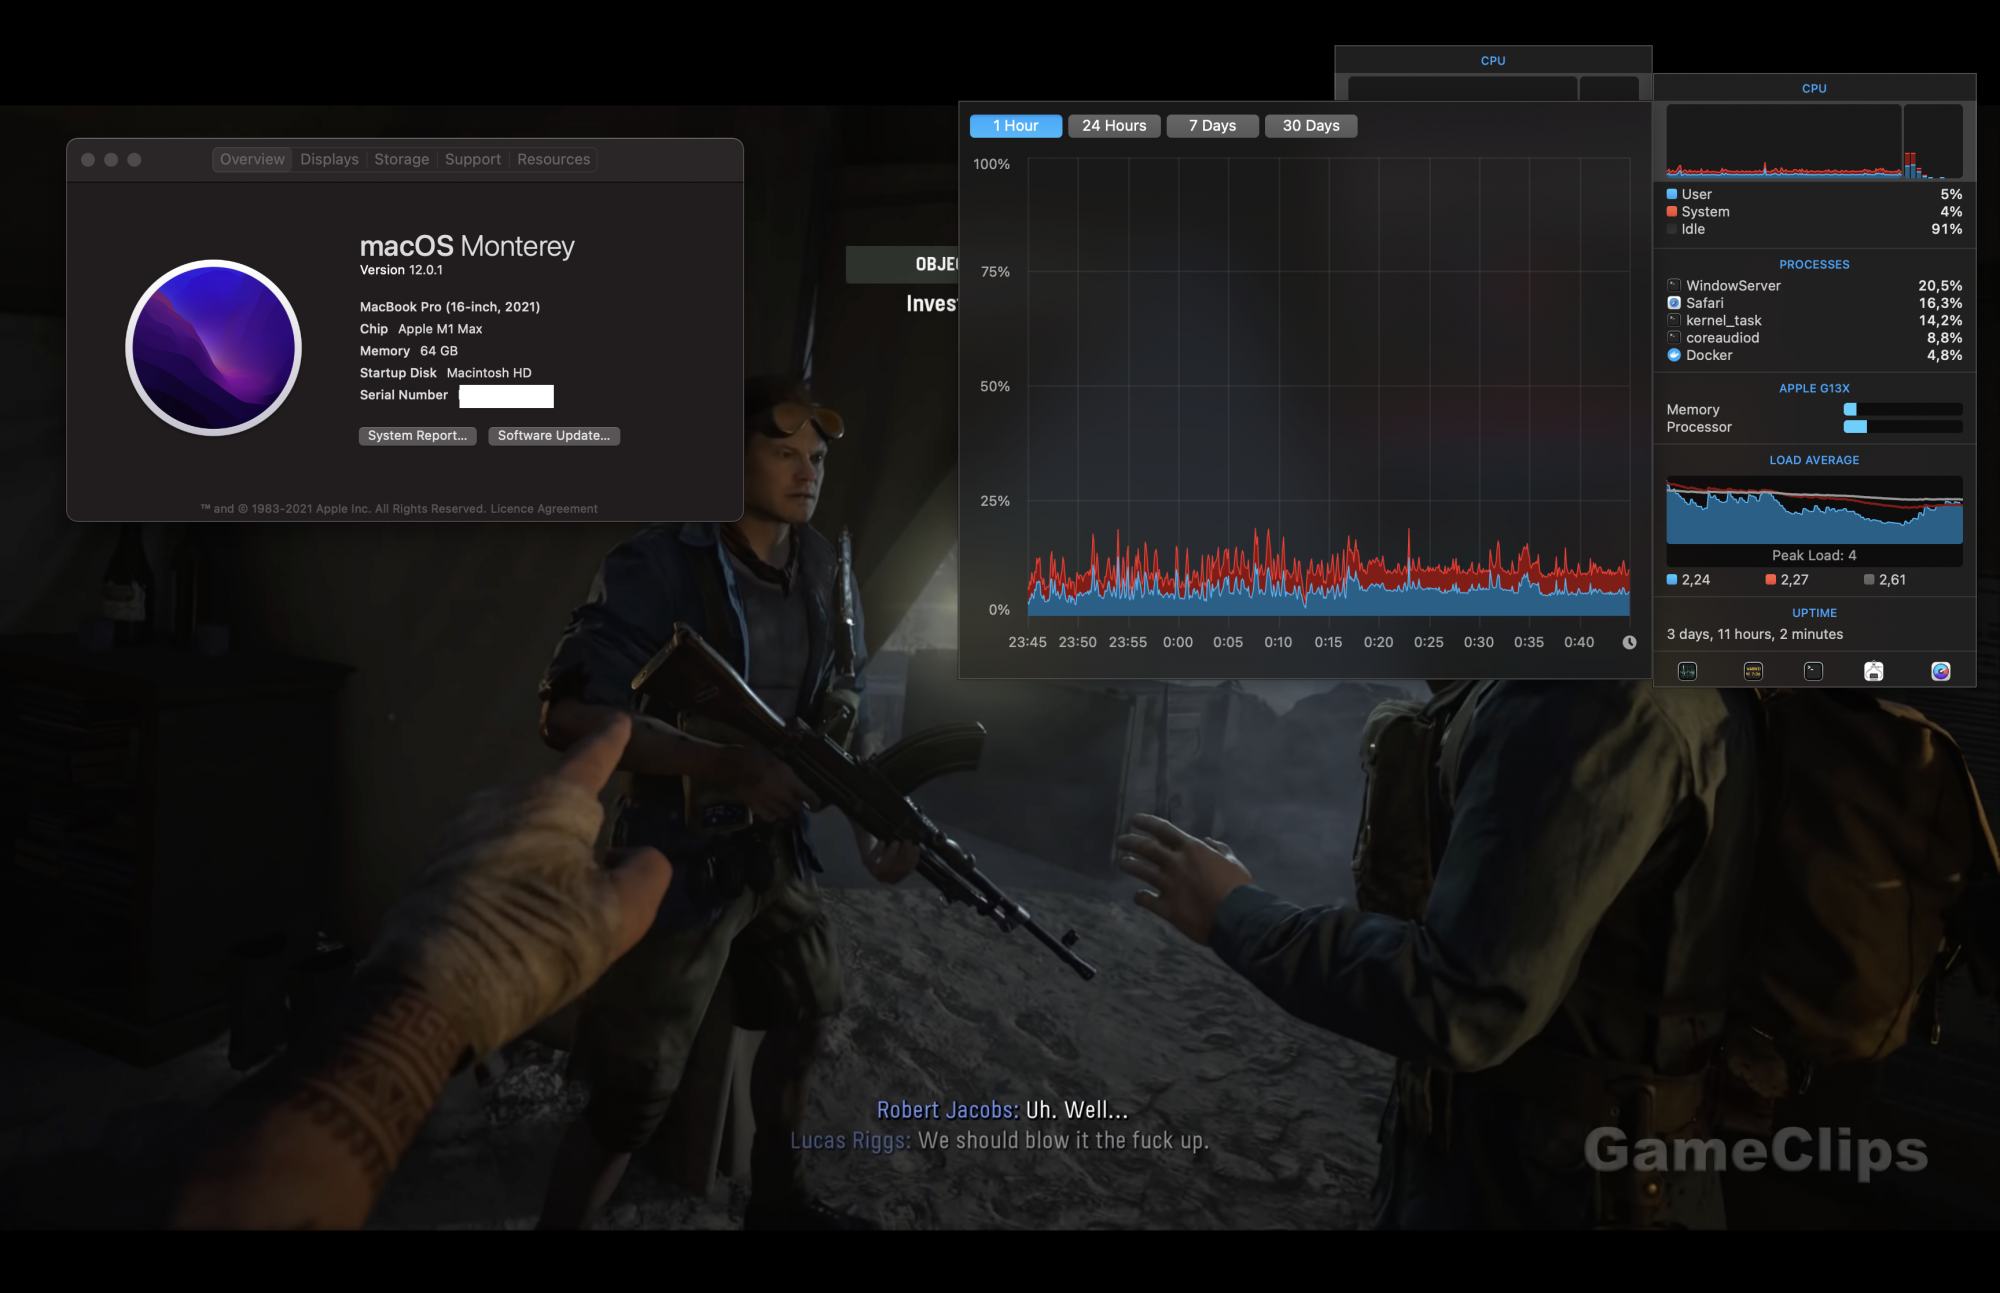Open iStat Menus app icon
This screenshot has height=1293, width=2000.
[1940, 671]
